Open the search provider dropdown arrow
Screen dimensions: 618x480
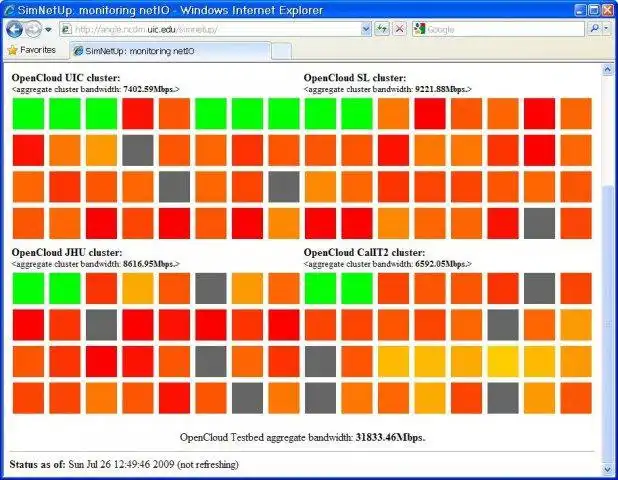pyautogui.click(x=606, y=29)
